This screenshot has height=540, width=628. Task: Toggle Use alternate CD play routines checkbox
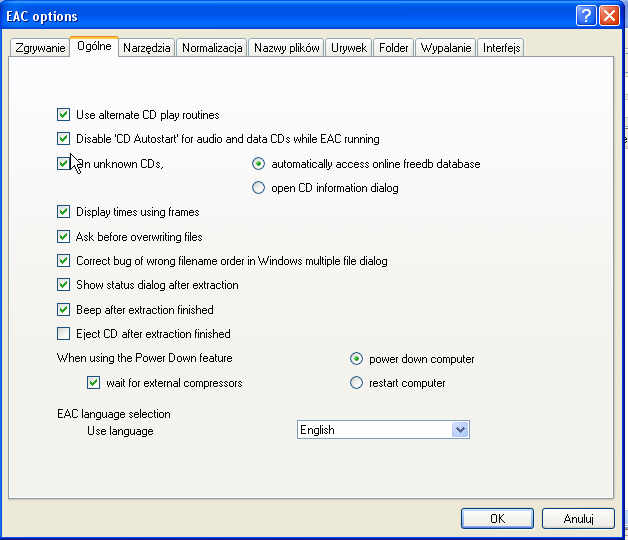tap(63, 115)
